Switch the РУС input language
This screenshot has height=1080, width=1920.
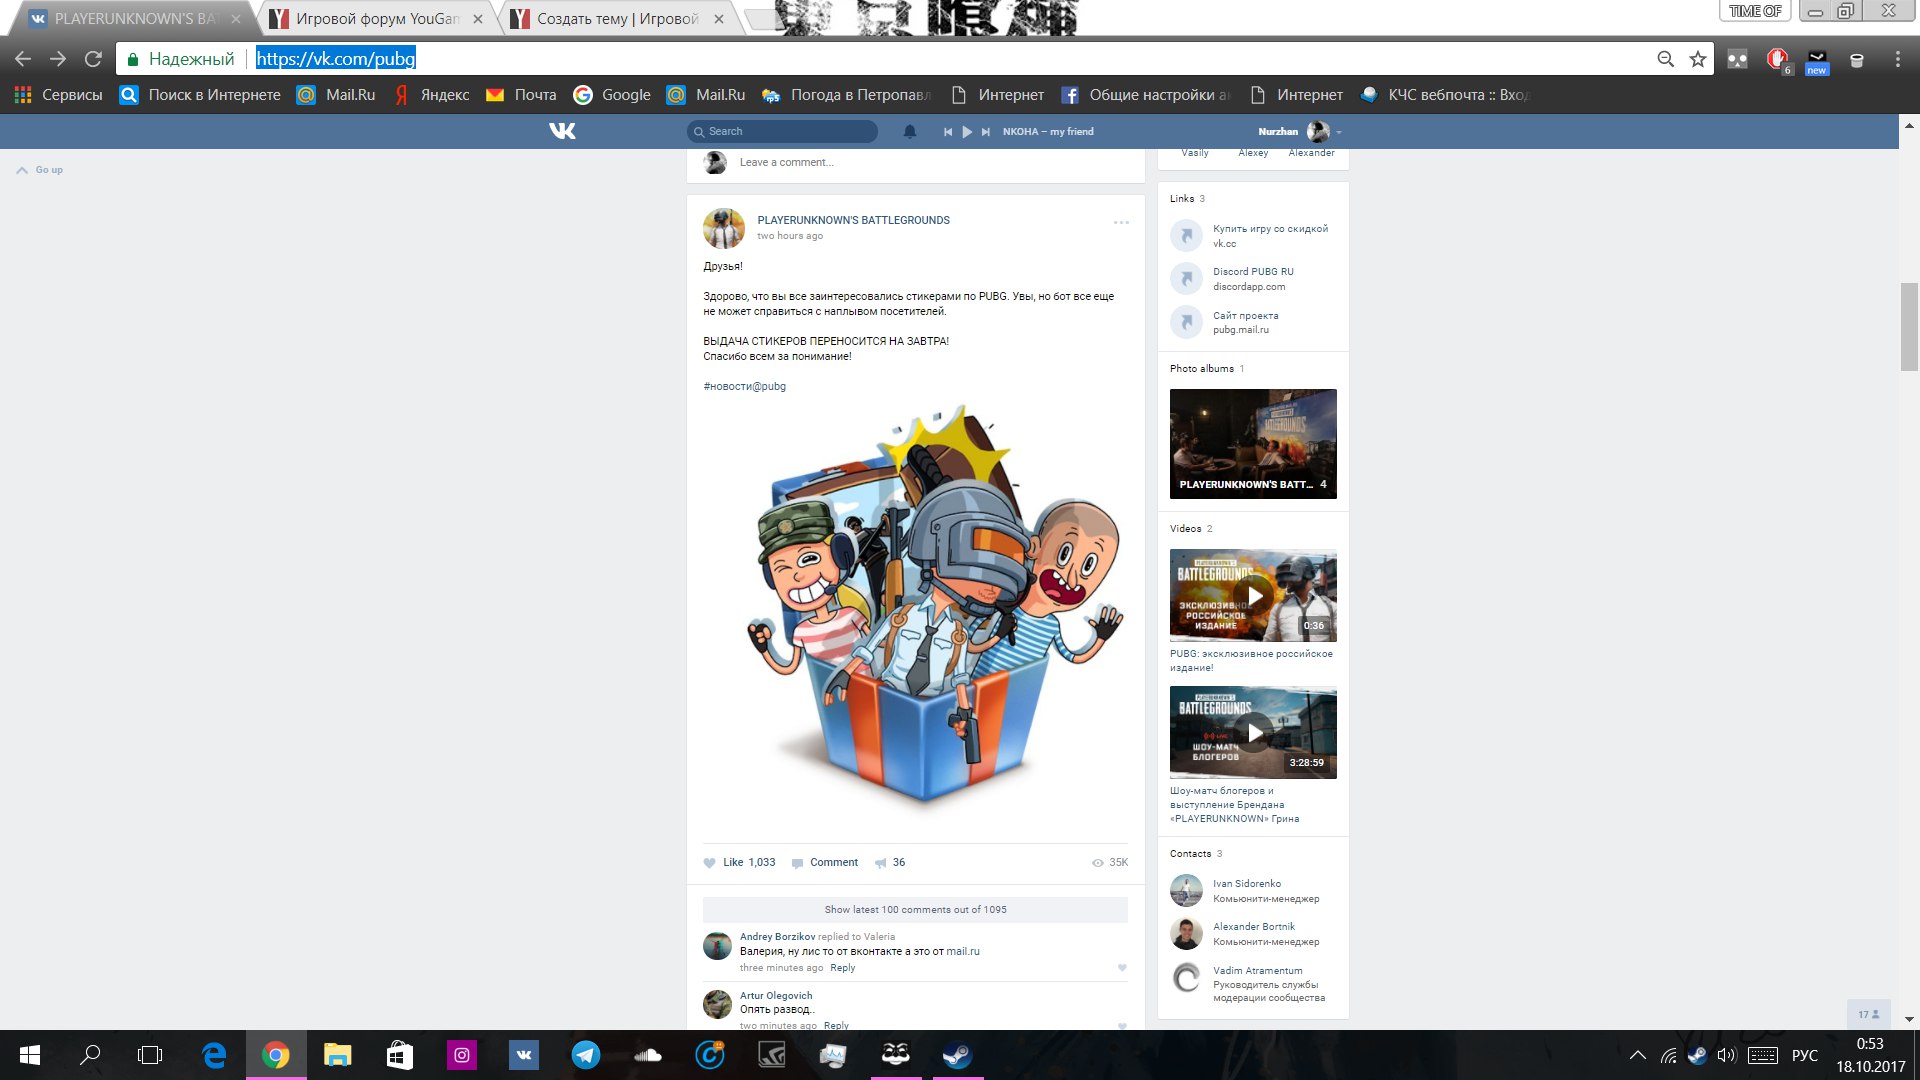pos(1805,1055)
